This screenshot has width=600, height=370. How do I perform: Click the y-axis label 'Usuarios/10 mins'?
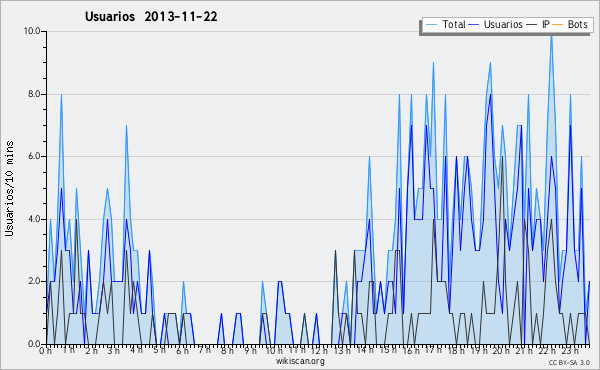[9, 188]
